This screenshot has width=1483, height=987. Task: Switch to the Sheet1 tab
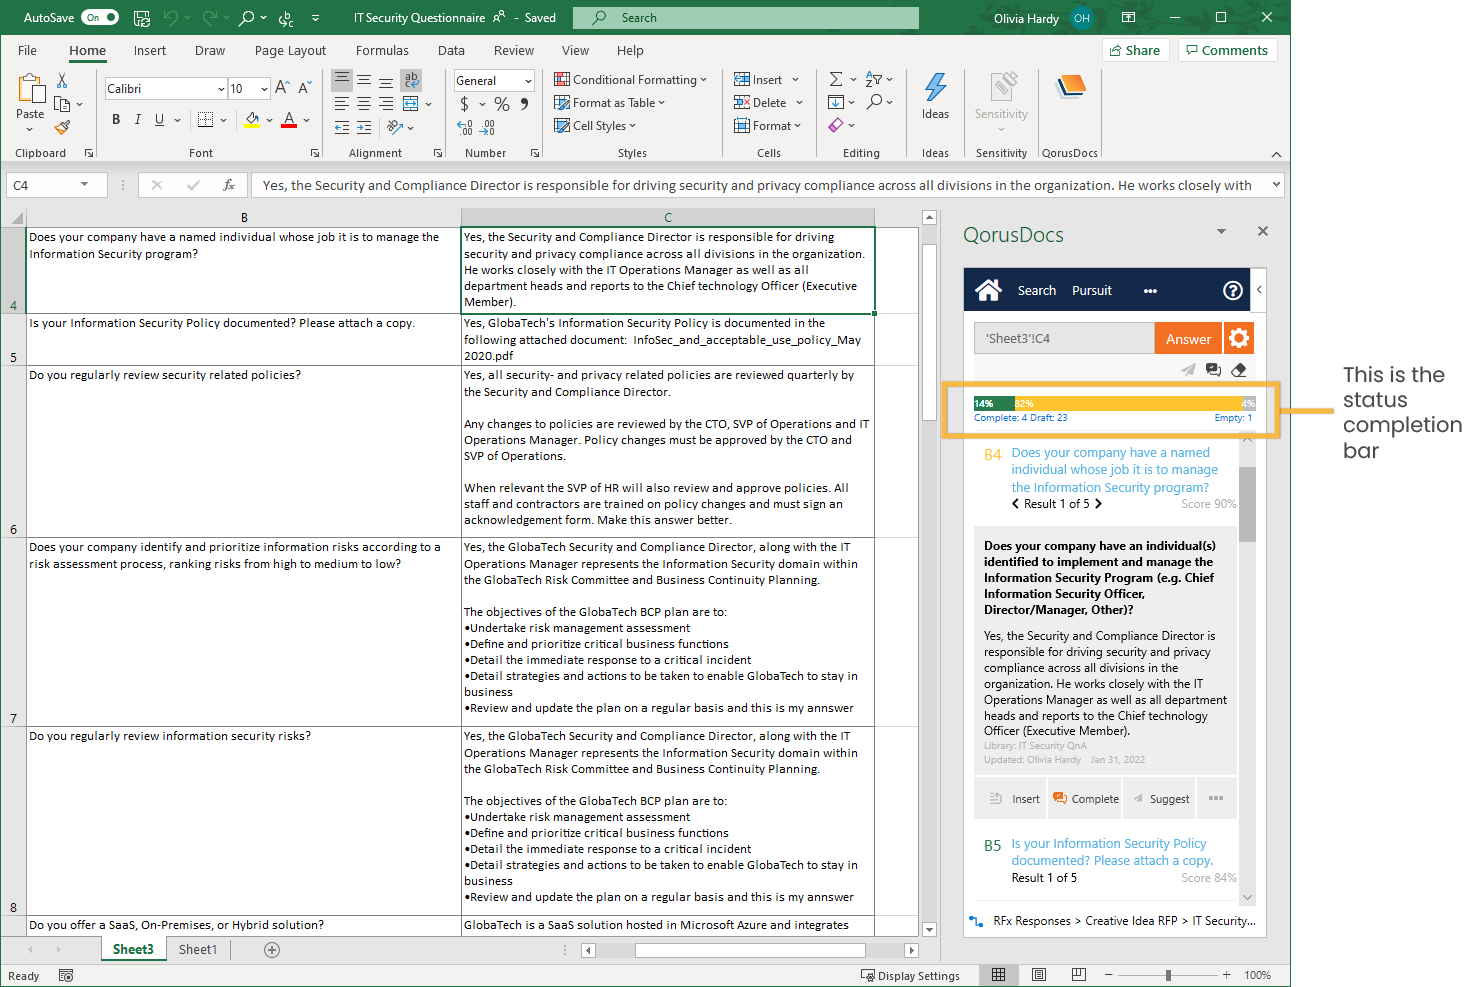[x=197, y=949]
